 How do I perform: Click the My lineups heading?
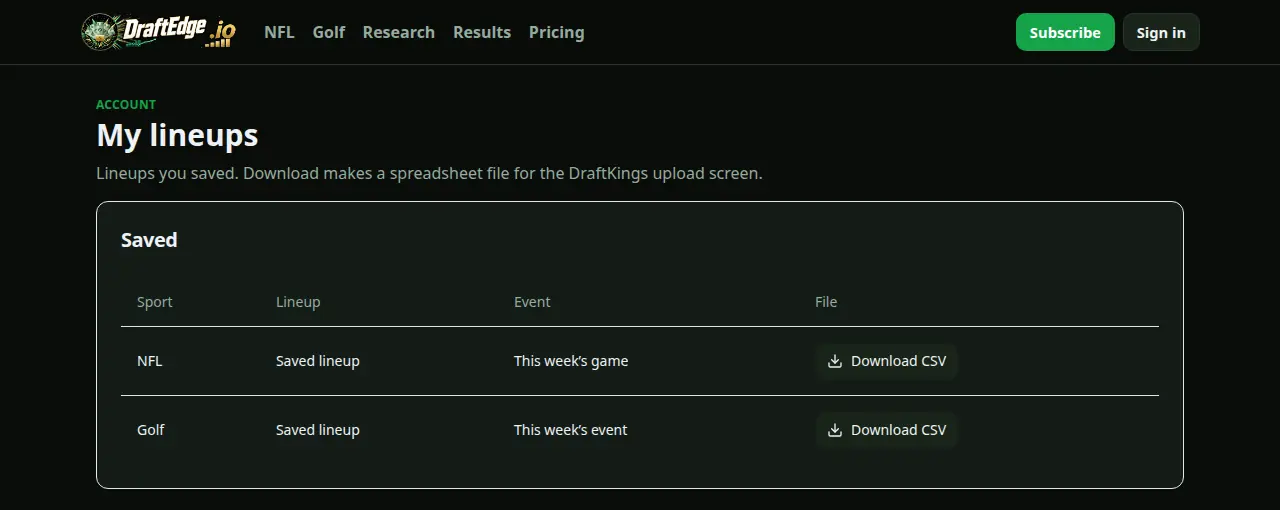(x=177, y=136)
